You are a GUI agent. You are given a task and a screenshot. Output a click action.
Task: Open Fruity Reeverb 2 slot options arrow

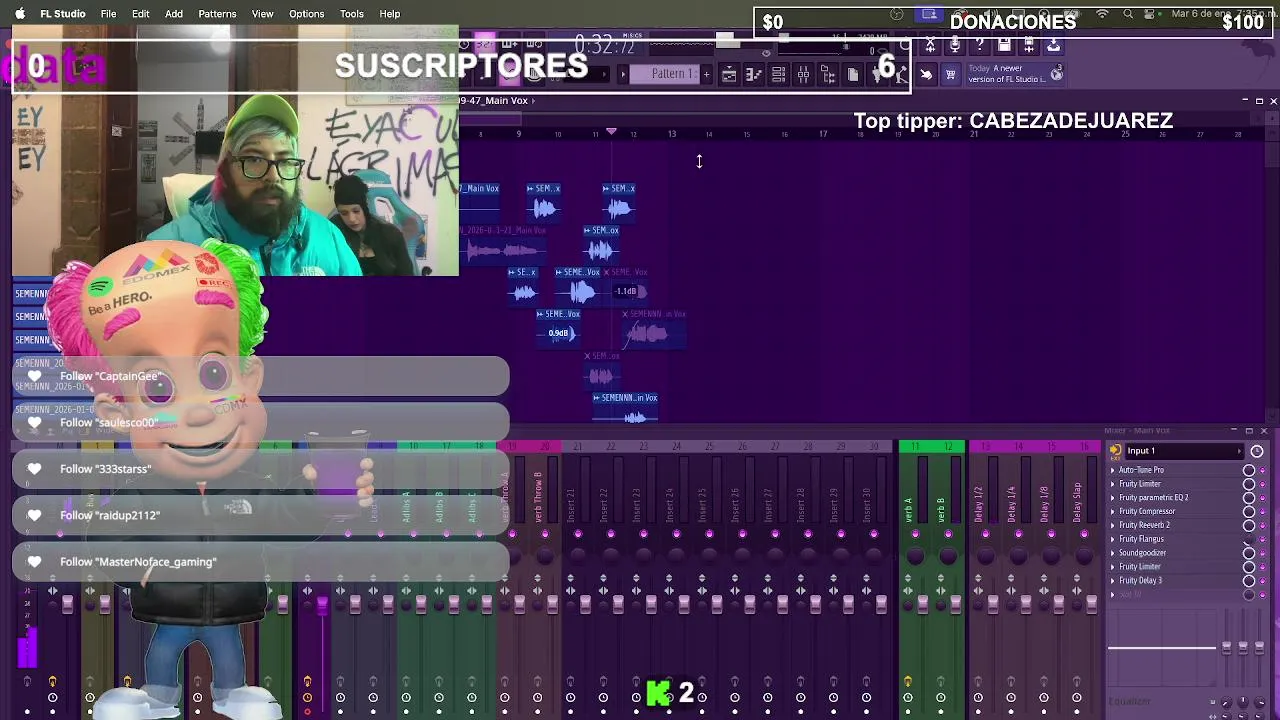(1113, 525)
